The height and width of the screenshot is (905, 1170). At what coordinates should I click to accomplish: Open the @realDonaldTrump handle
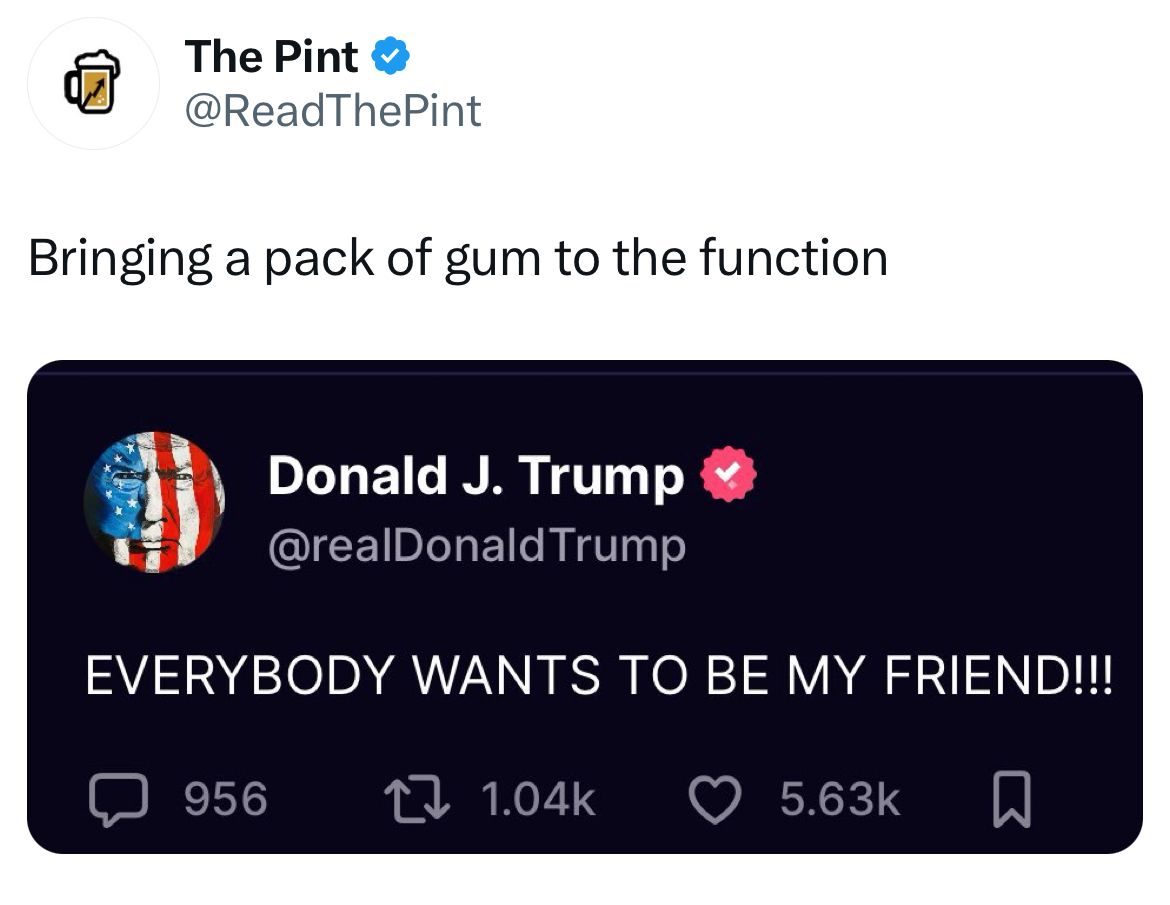477,546
